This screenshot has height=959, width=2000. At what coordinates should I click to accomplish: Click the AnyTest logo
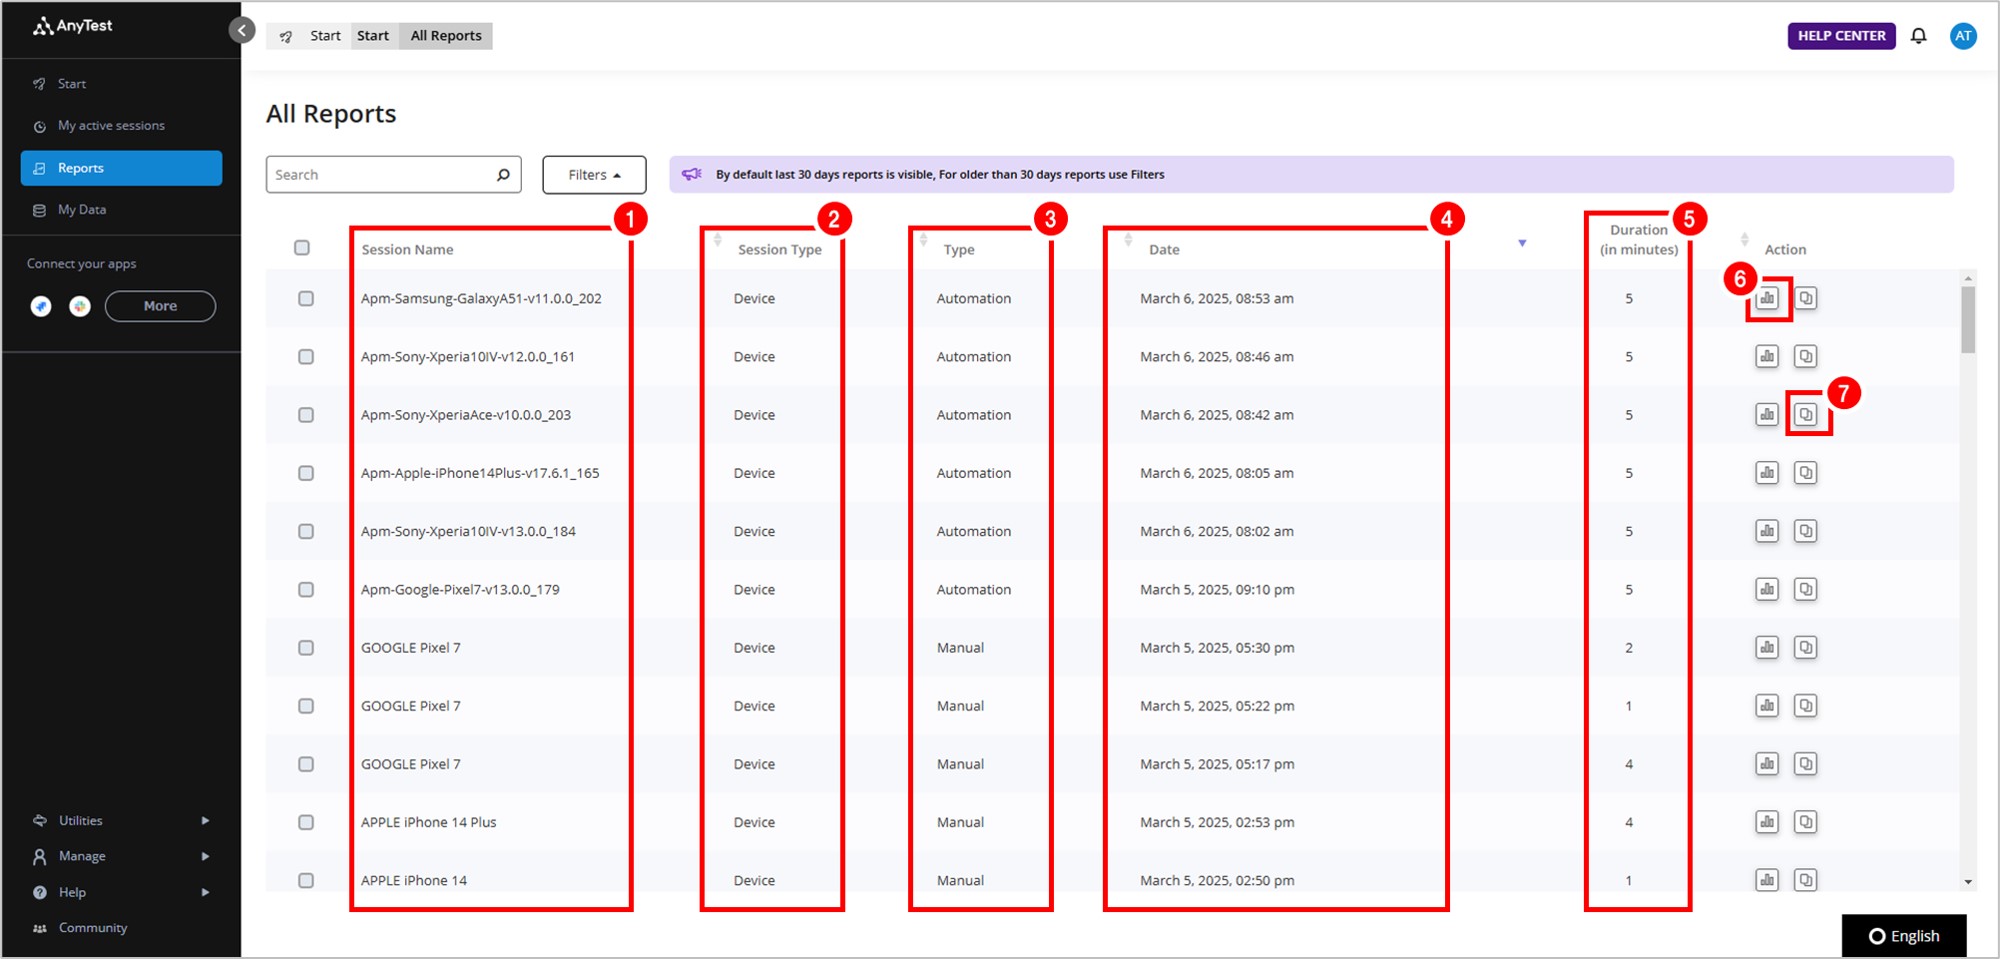73,26
